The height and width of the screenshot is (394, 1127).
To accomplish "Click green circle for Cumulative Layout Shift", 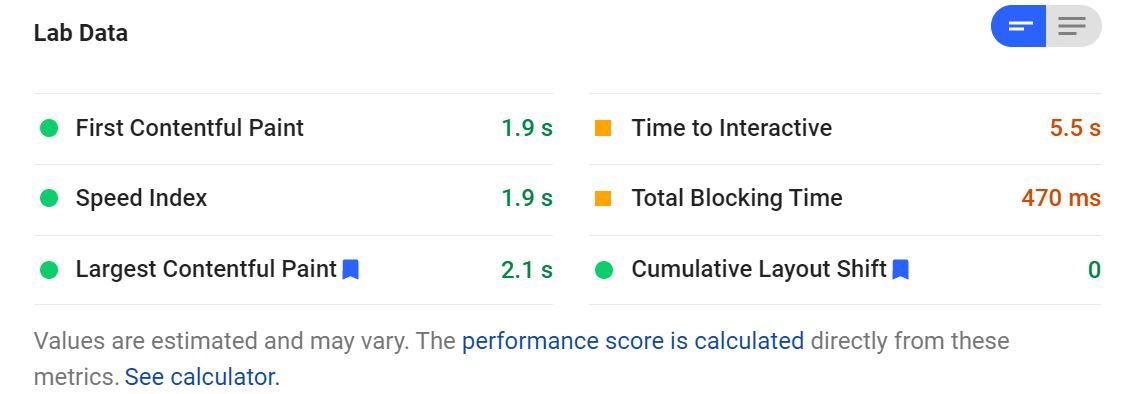I will pyautogui.click(x=604, y=270).
